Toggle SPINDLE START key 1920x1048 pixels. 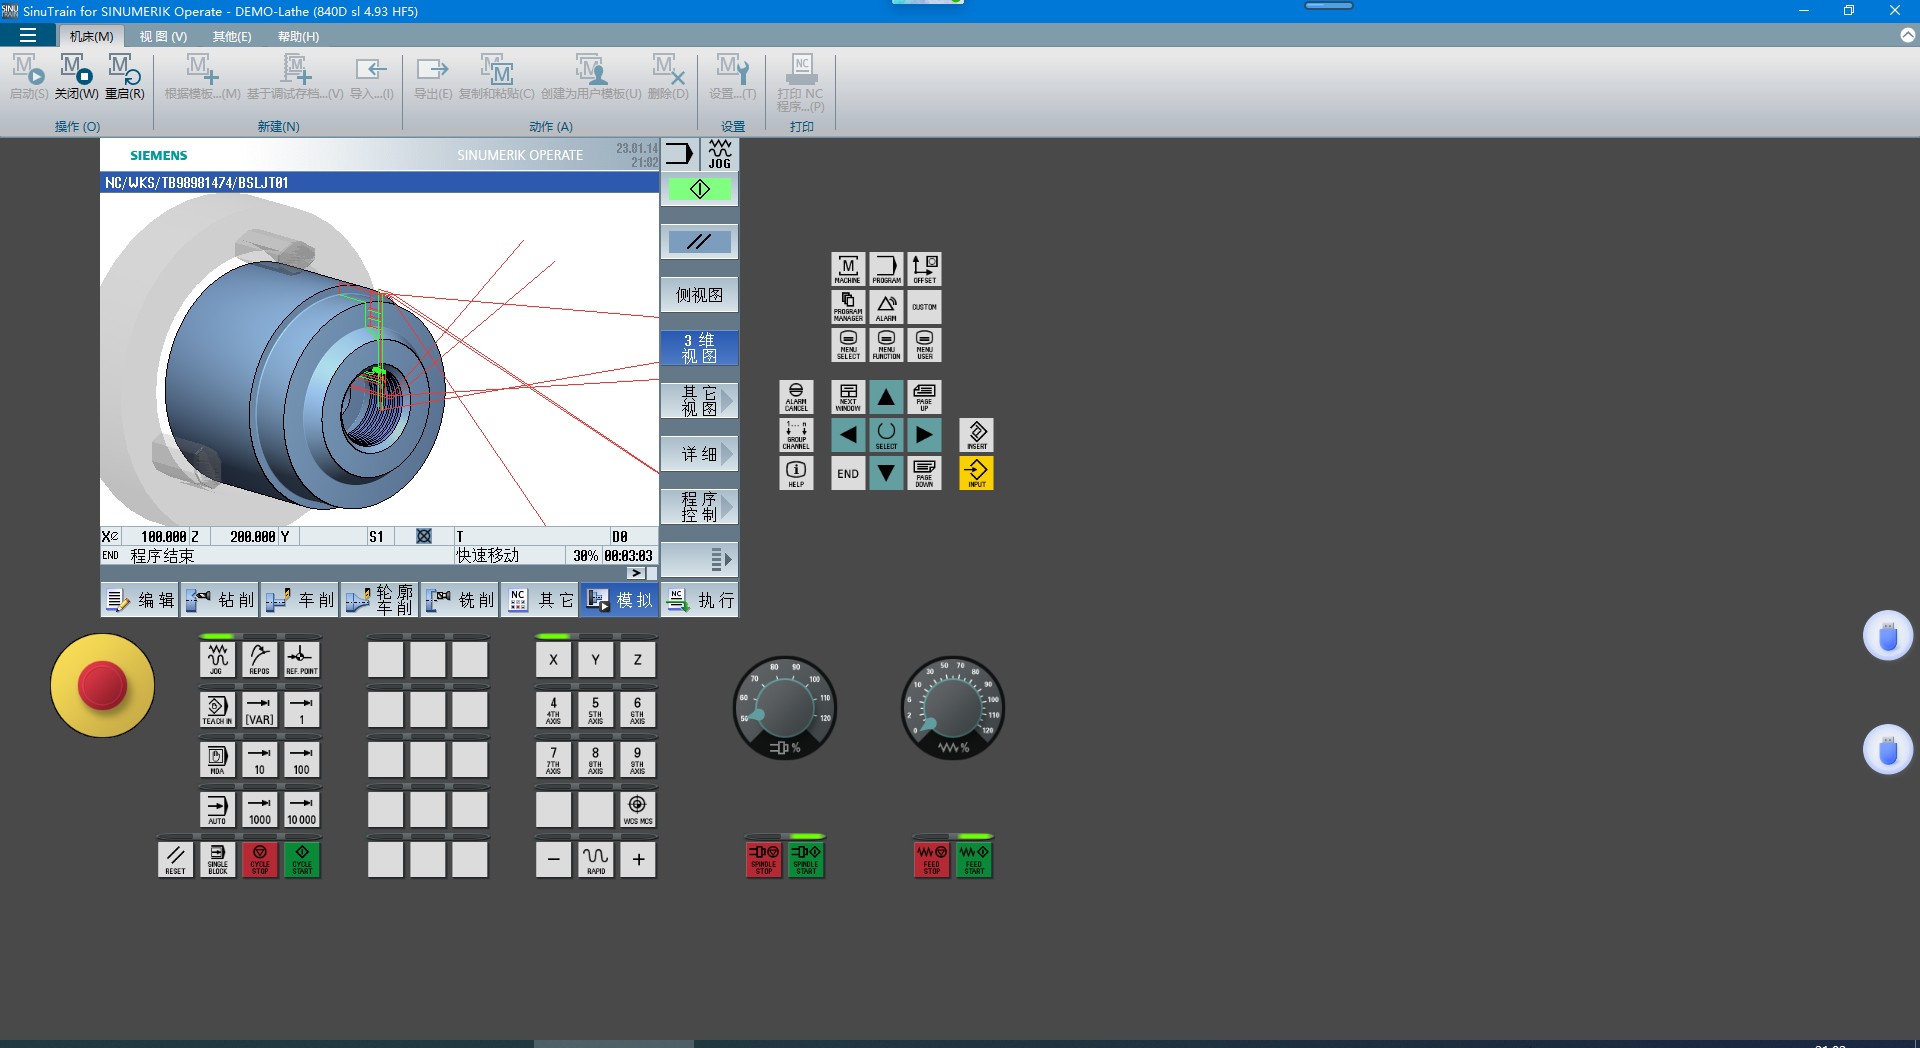tap(806, 860)
